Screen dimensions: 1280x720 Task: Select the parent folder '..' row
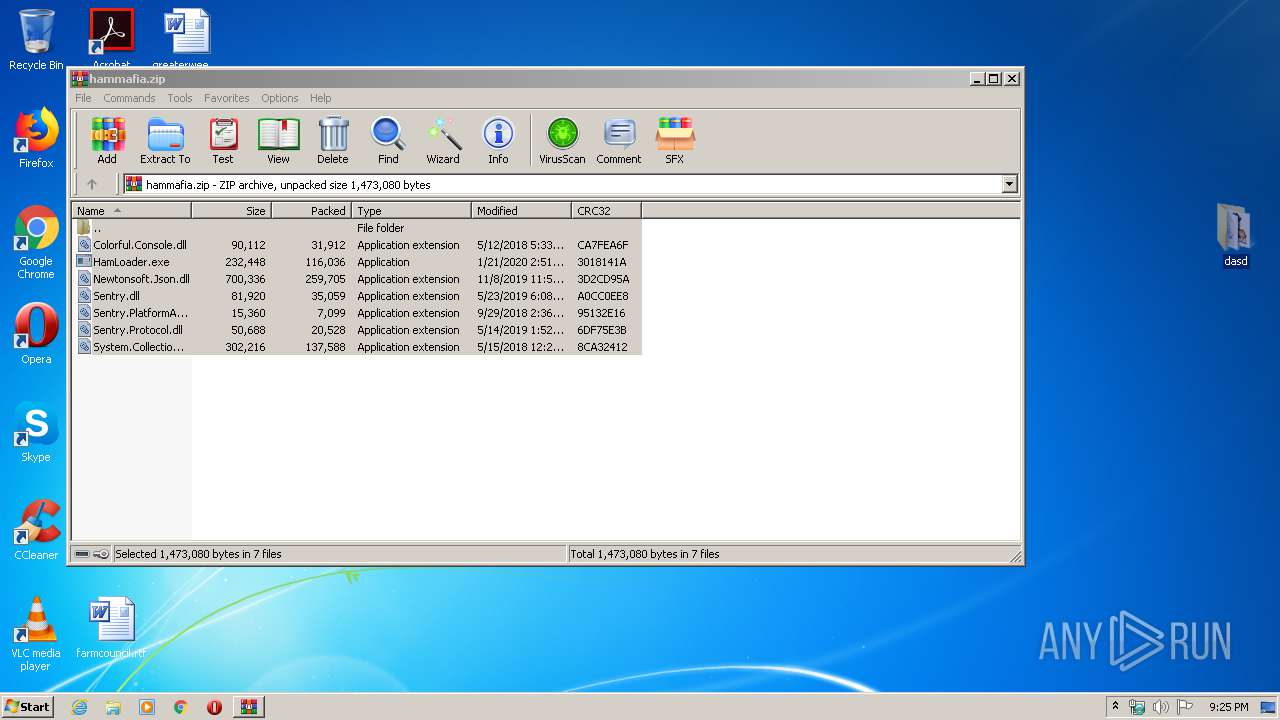tap(357, 228)
